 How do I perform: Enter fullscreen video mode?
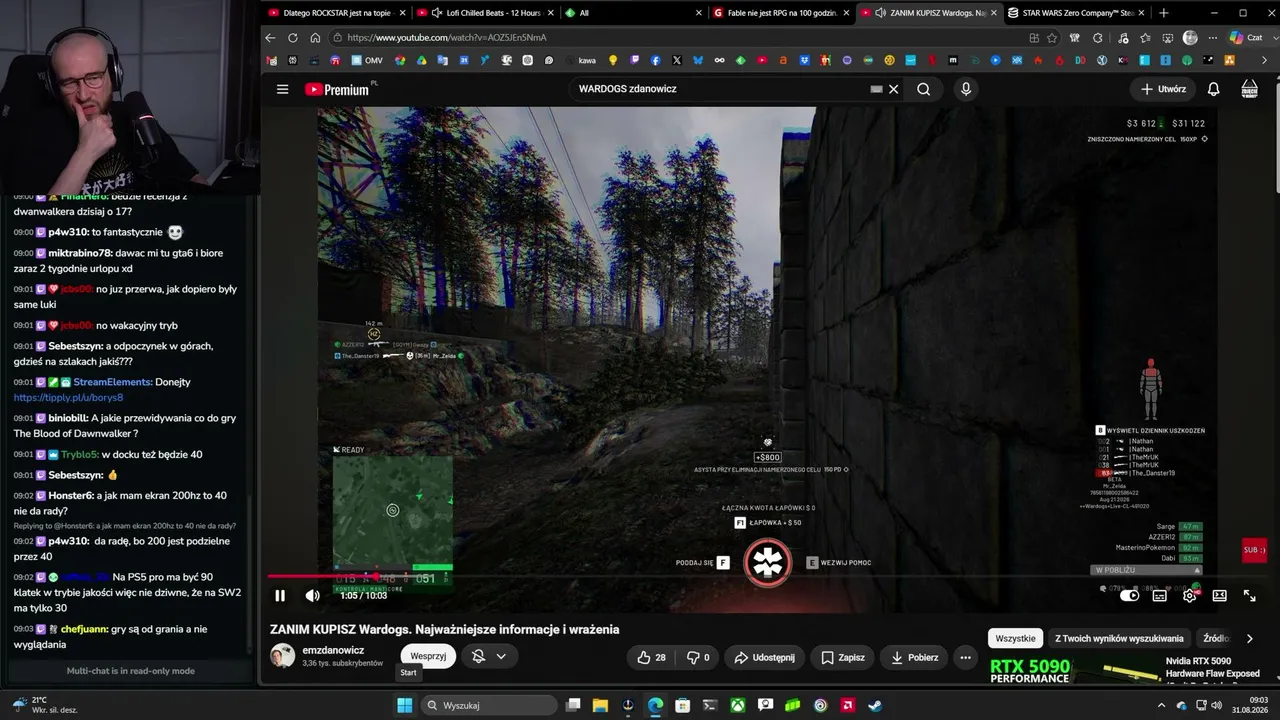(1249, 596)
